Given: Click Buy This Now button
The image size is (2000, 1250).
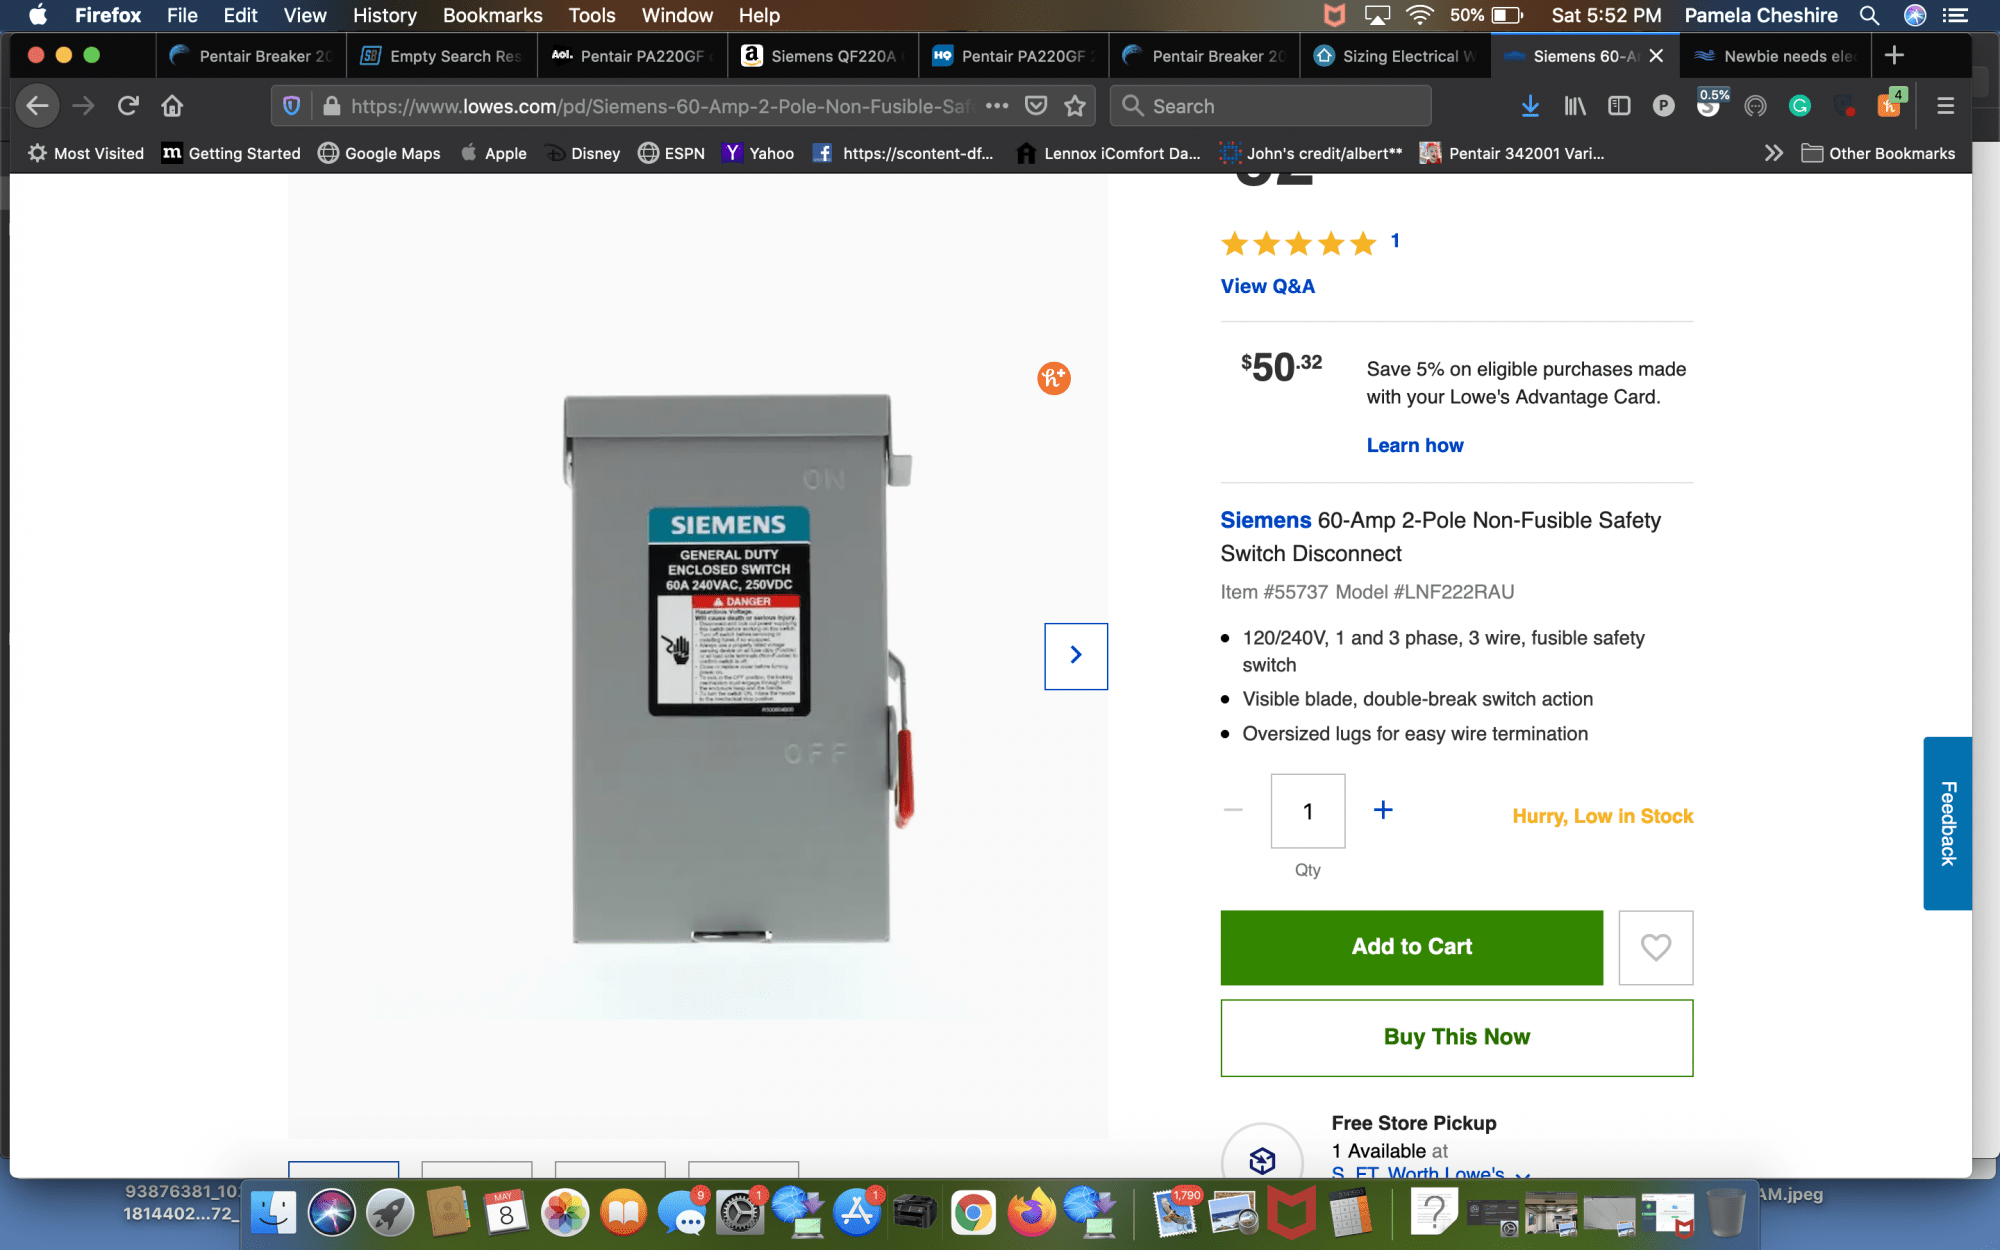Looking at the screenshot, I should pos(1456,1037).
